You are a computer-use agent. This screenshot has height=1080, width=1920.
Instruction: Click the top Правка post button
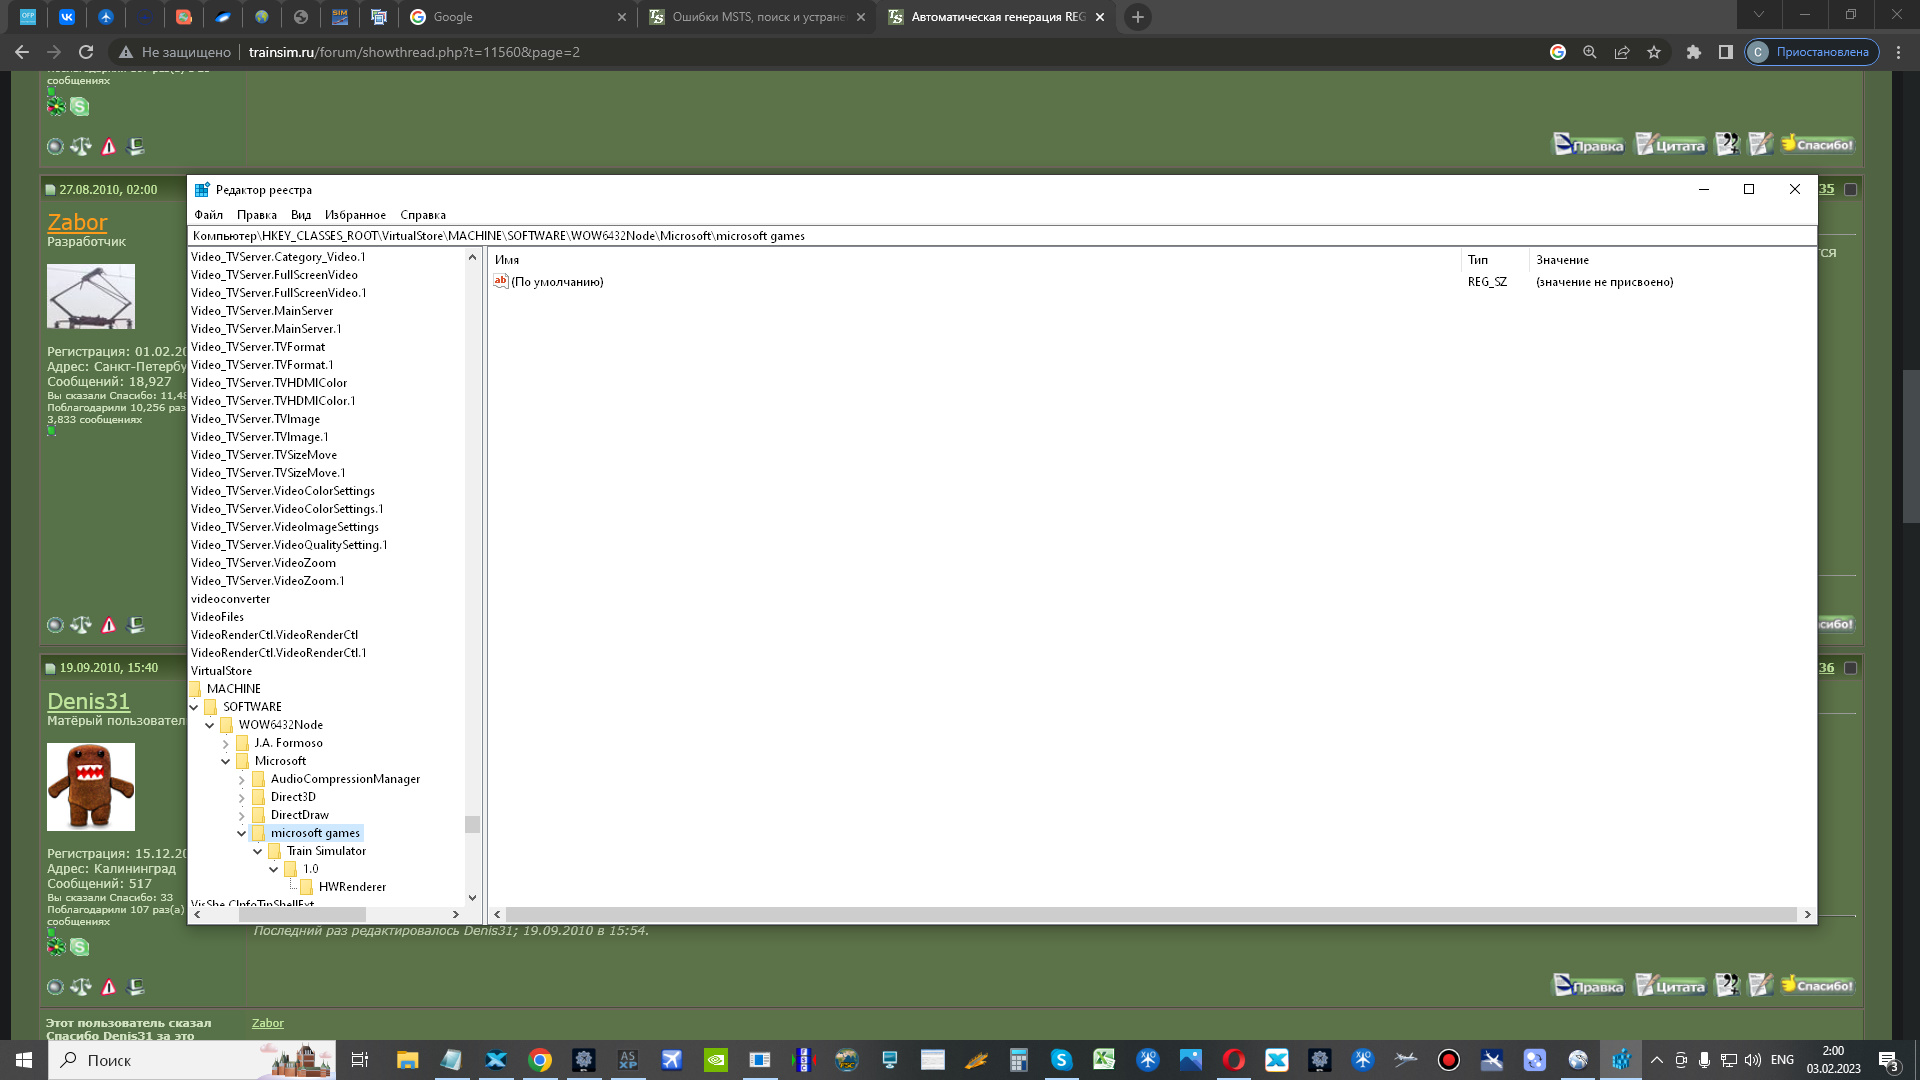pos(1588,145)
